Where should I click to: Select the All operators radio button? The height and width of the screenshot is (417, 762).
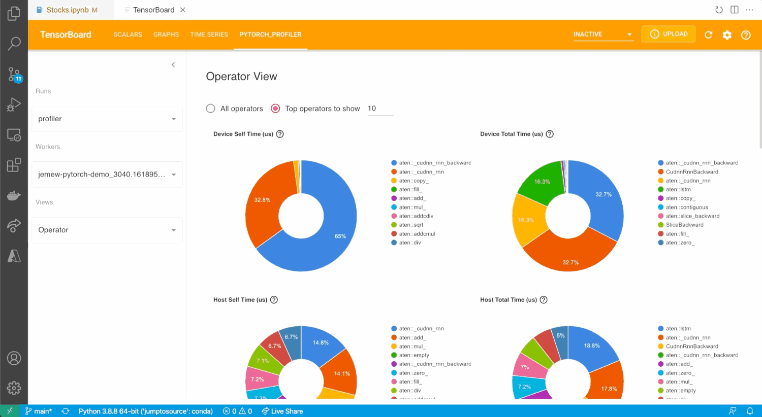[x=210, y=108]
